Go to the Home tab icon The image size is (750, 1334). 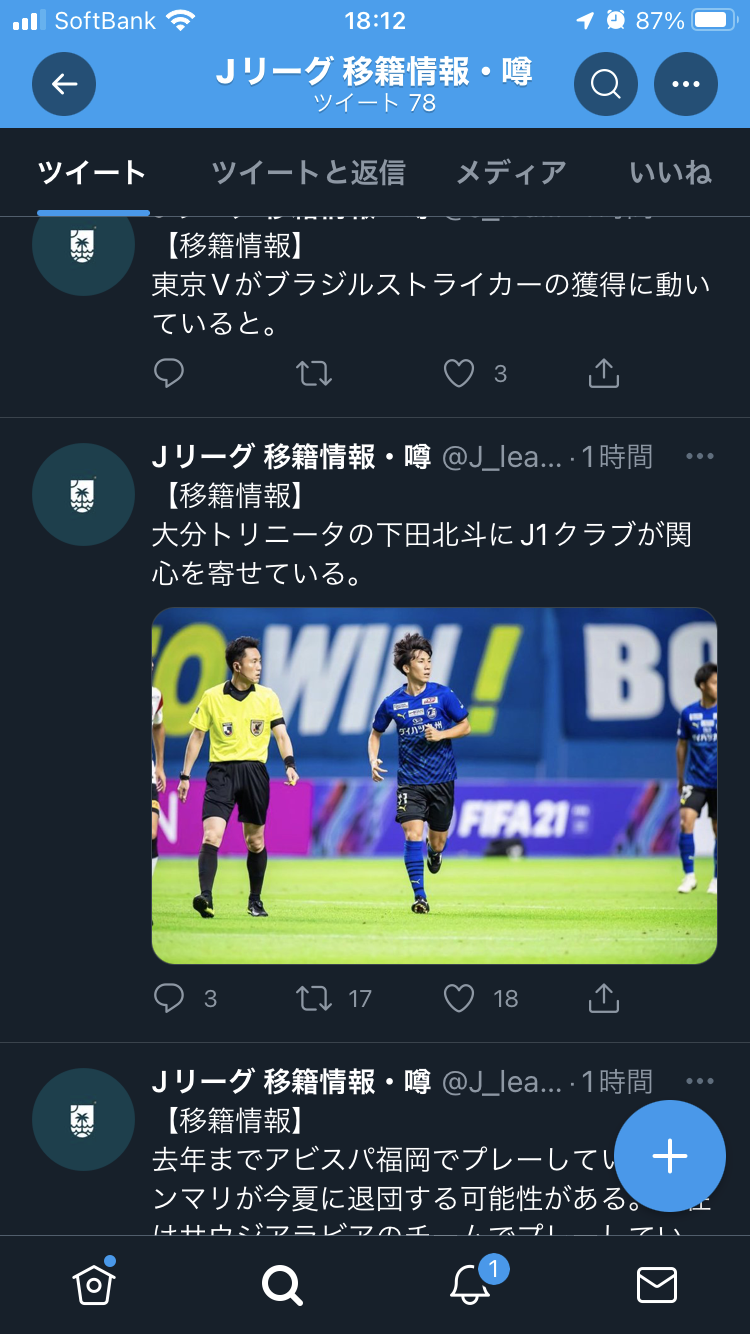tap(94, 1284)
